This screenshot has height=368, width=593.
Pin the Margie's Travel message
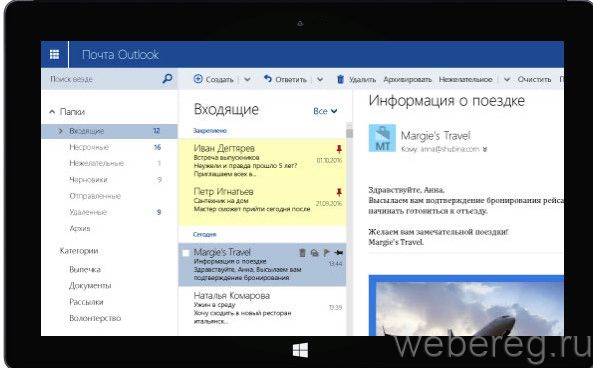tap(338, 253)
